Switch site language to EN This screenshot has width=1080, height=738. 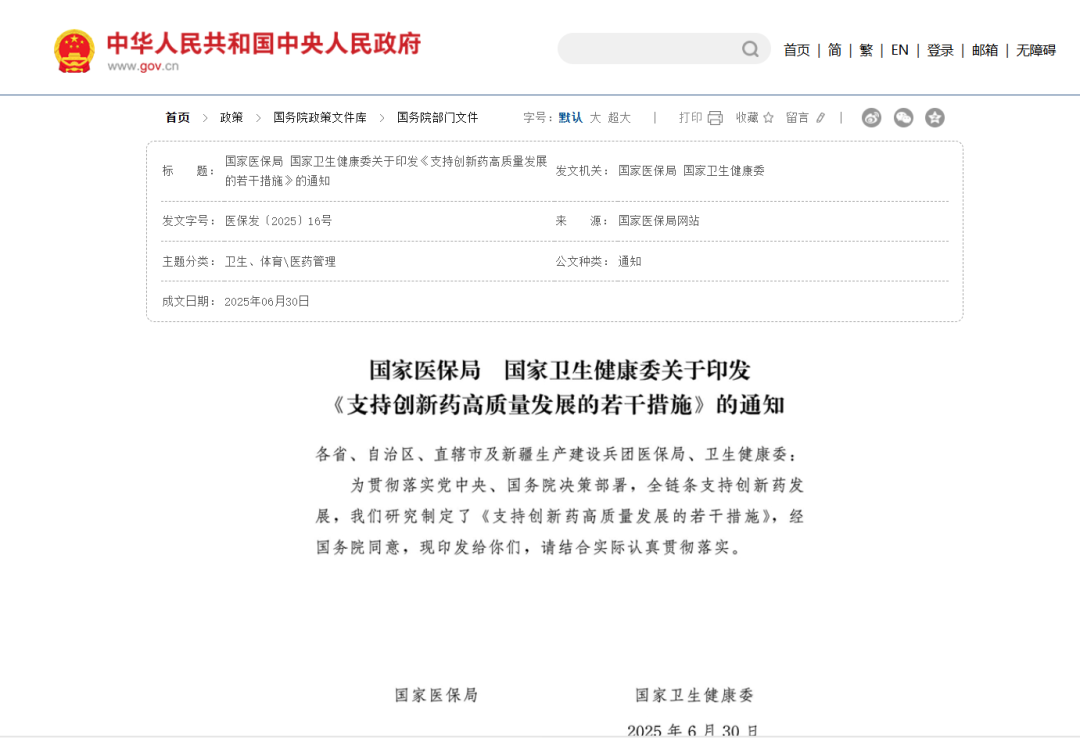[899, 49]
